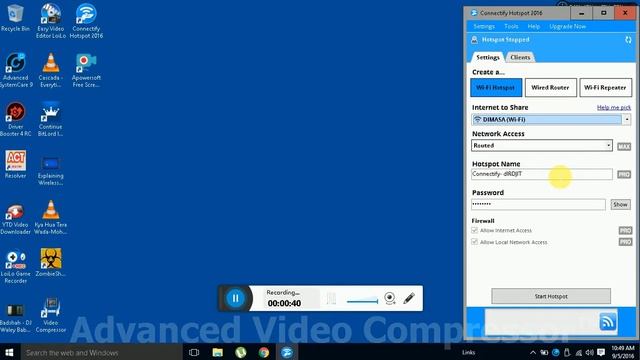
Task: Click the PRO badge beside Allow Local Network Access
Action: (x=625, y=242)
